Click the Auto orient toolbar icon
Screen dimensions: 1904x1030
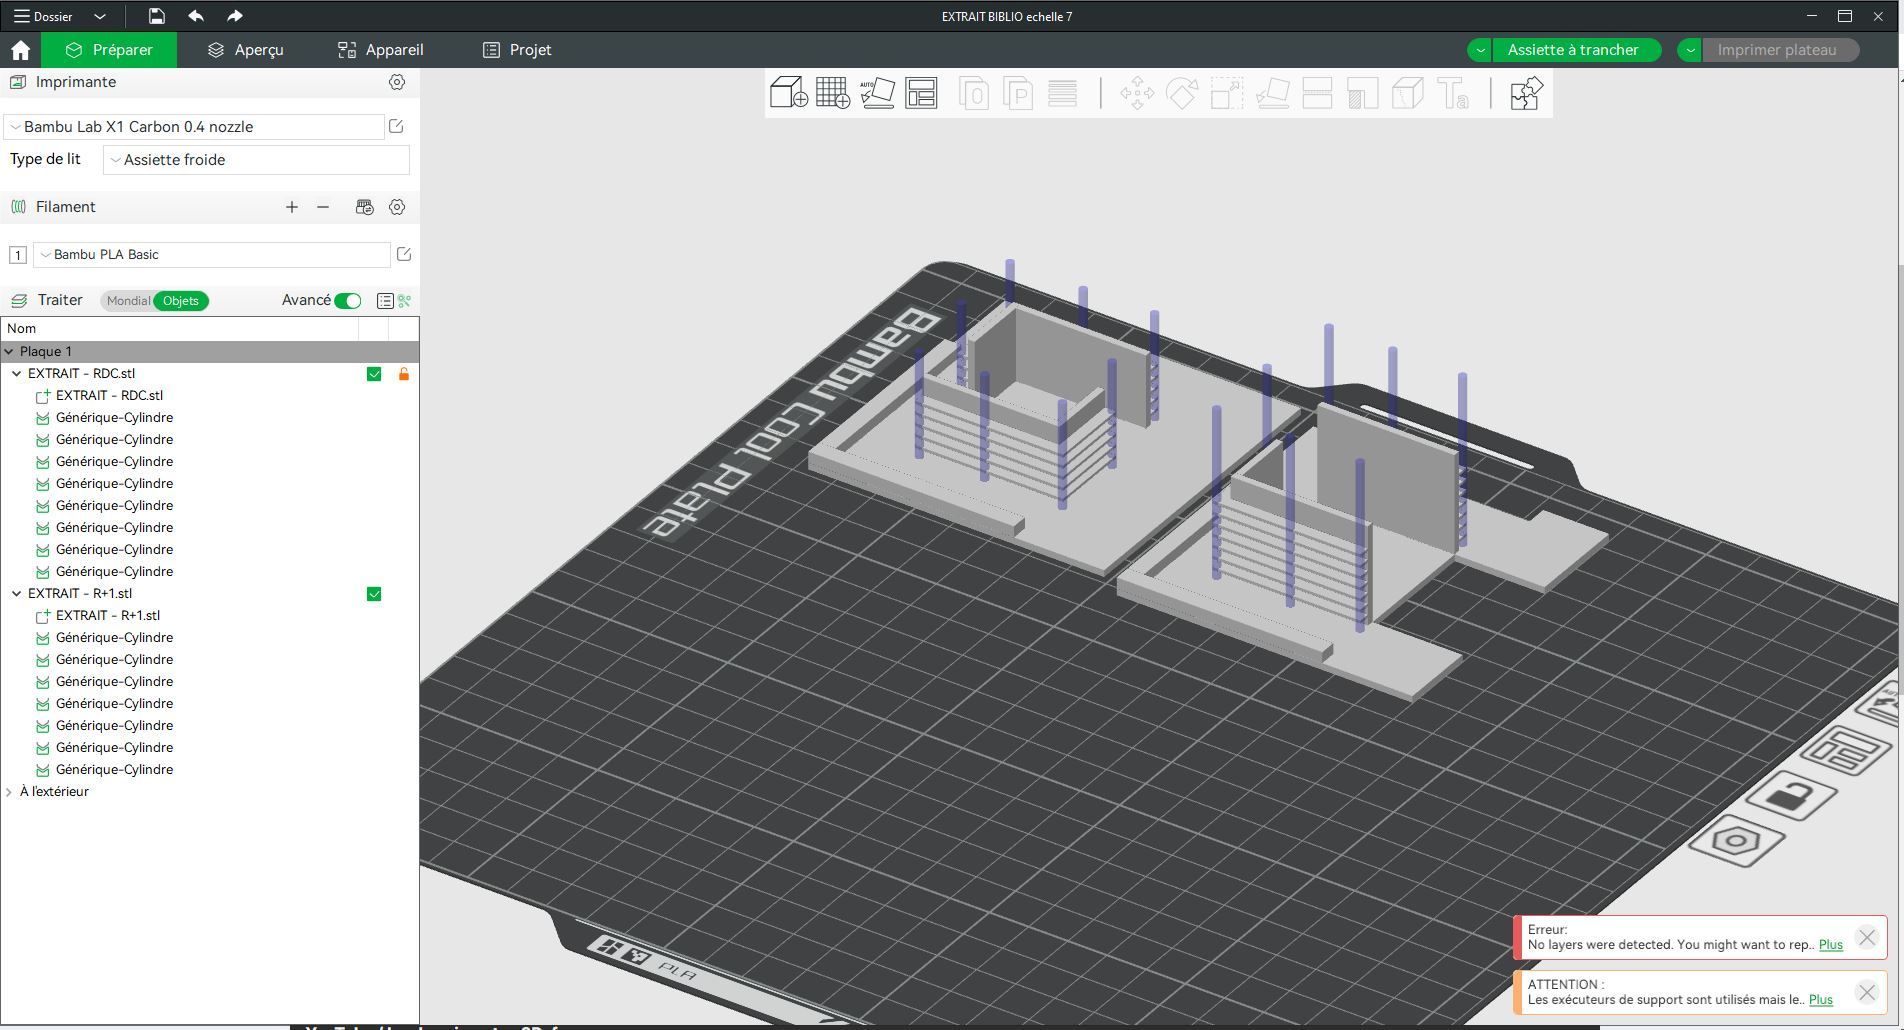[x=877, y=93]
